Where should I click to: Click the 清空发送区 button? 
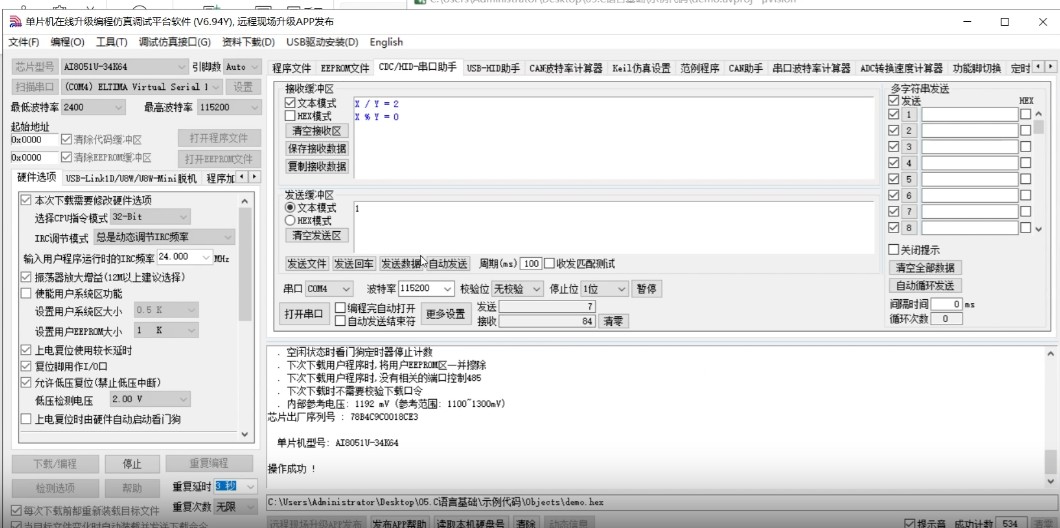(316, 236)
